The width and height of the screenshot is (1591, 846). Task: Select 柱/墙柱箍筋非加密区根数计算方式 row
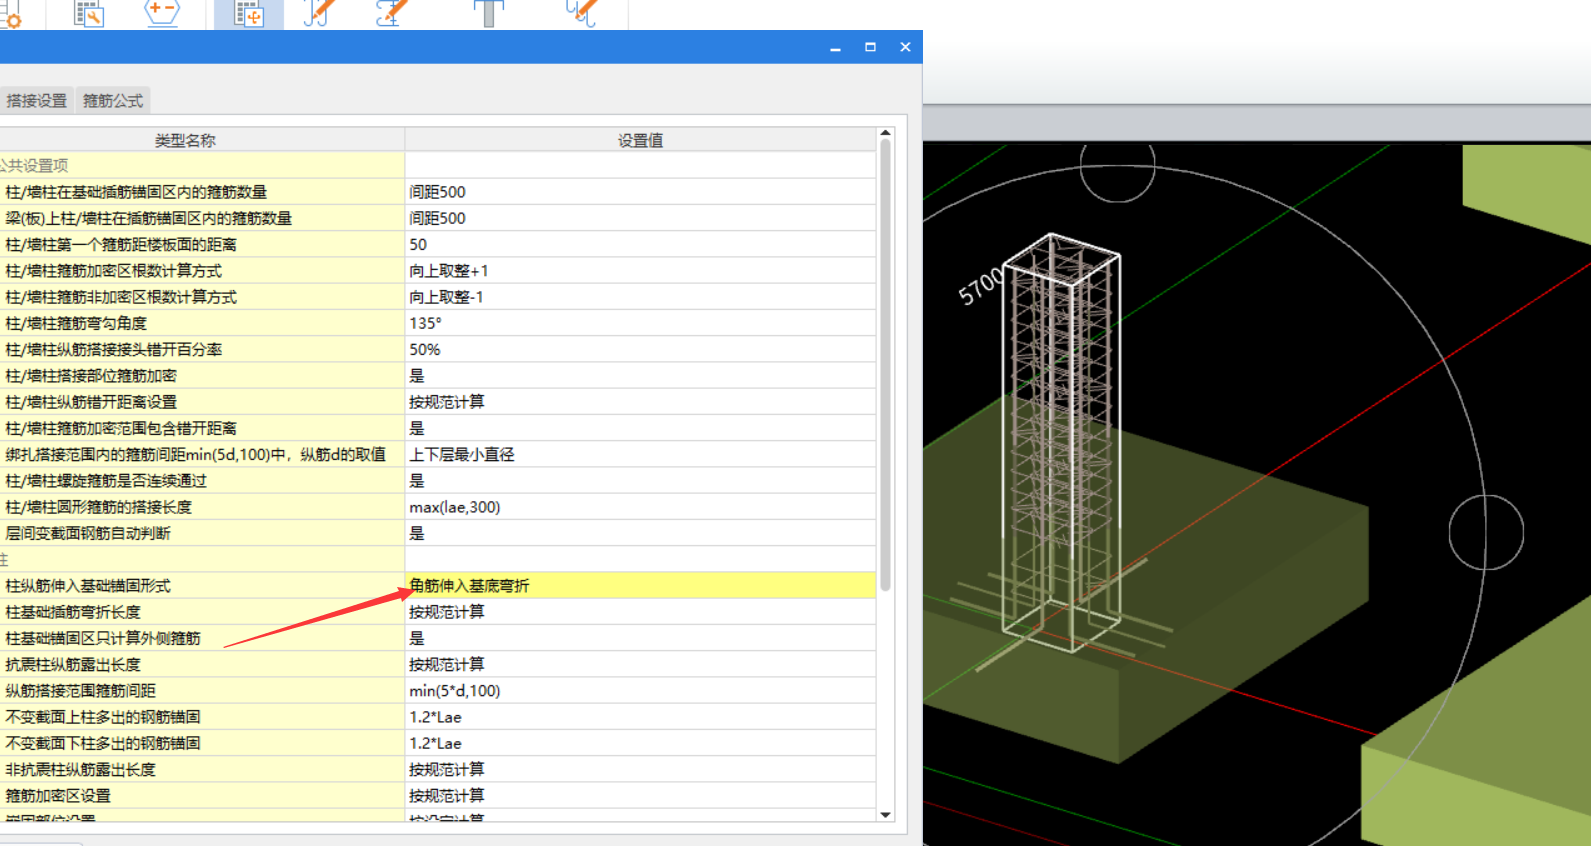pos(202,297)
